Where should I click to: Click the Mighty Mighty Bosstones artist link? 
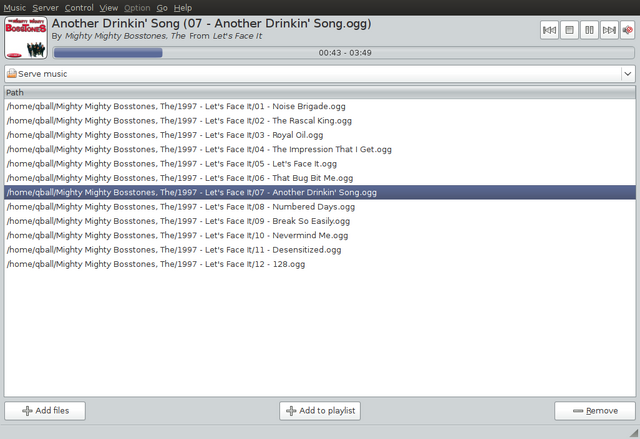[x=125, y=36]
